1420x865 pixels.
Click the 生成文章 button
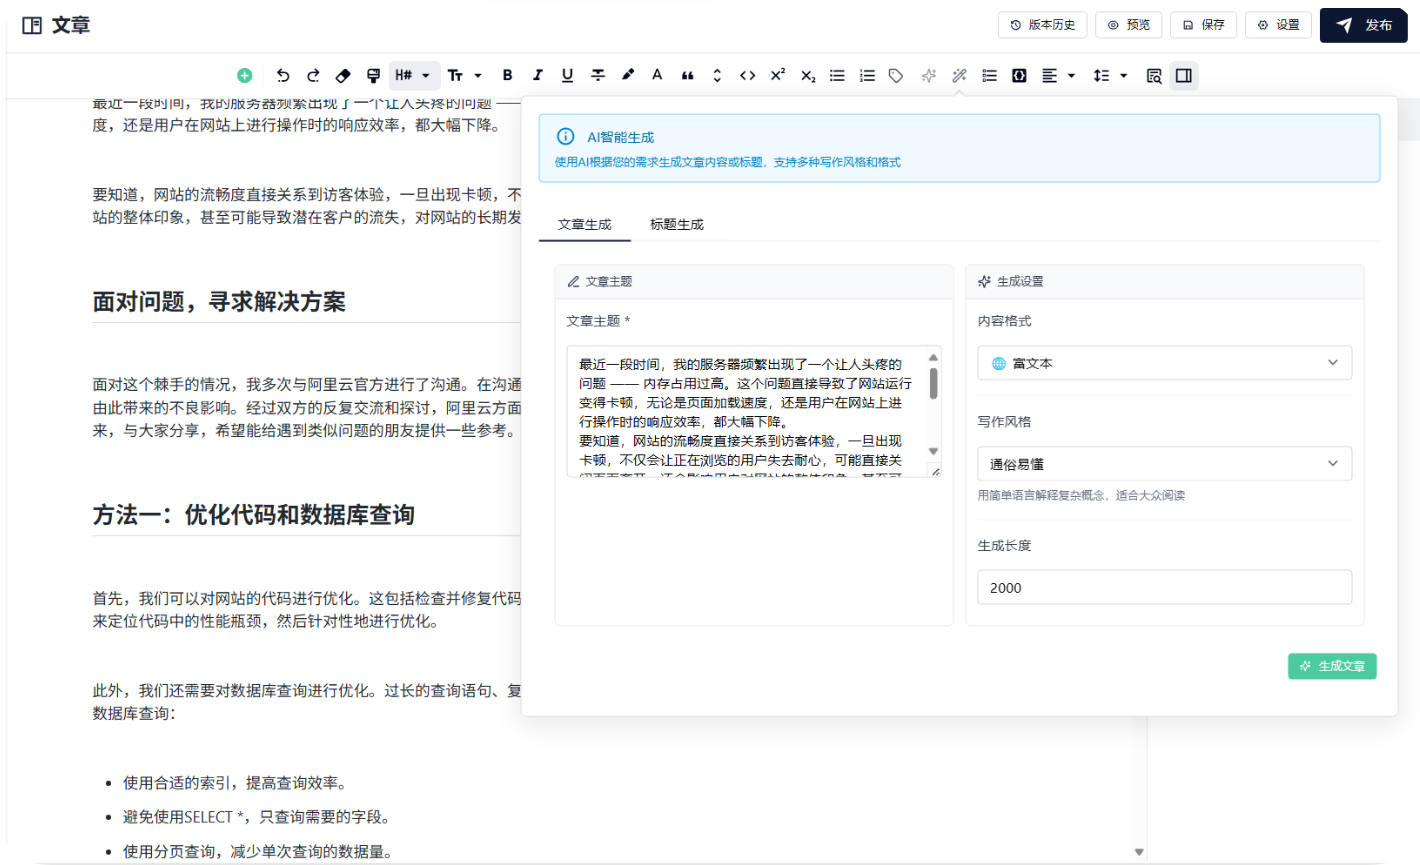tap(1331, 666)
